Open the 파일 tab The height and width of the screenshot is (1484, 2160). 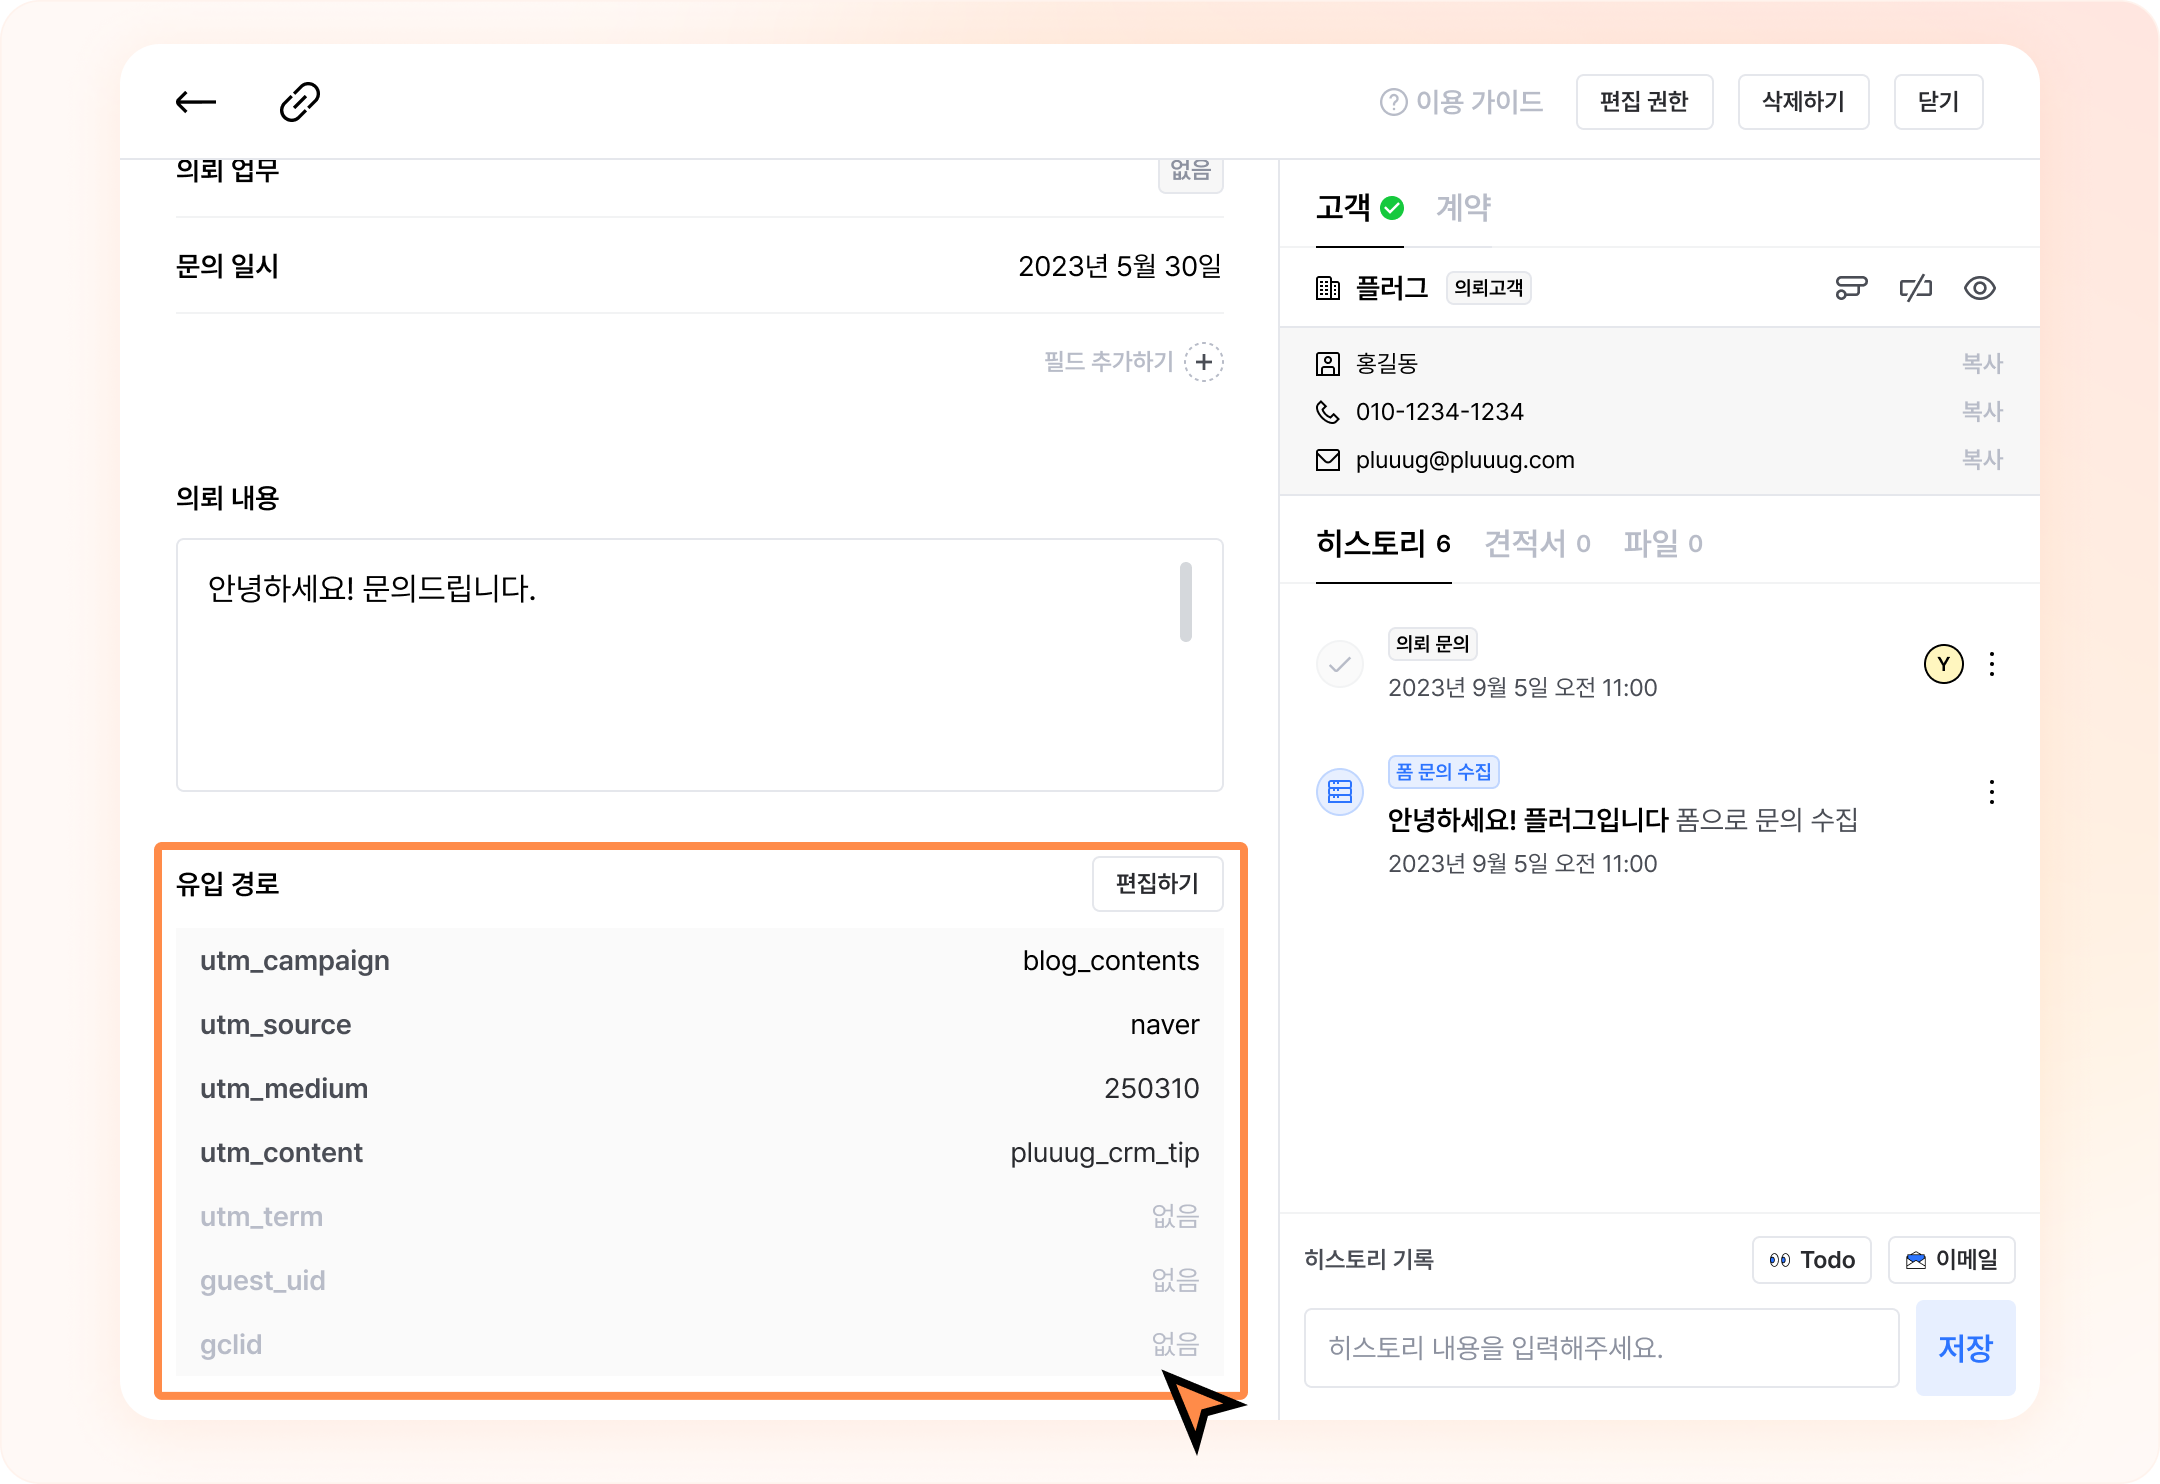(x=1662, y=544)
